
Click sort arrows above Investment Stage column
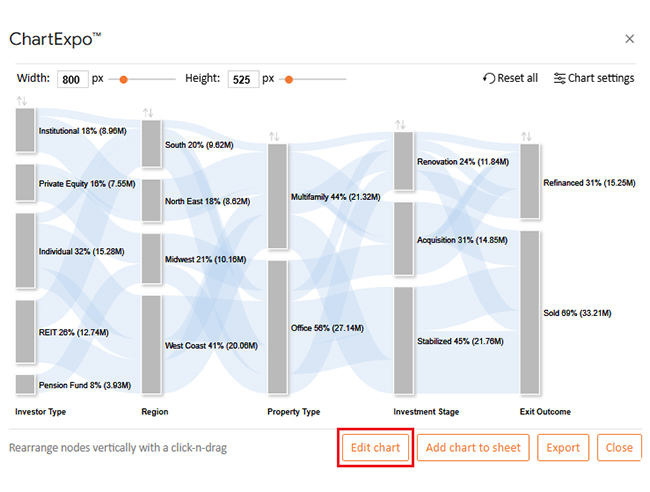tap(400, 124)
